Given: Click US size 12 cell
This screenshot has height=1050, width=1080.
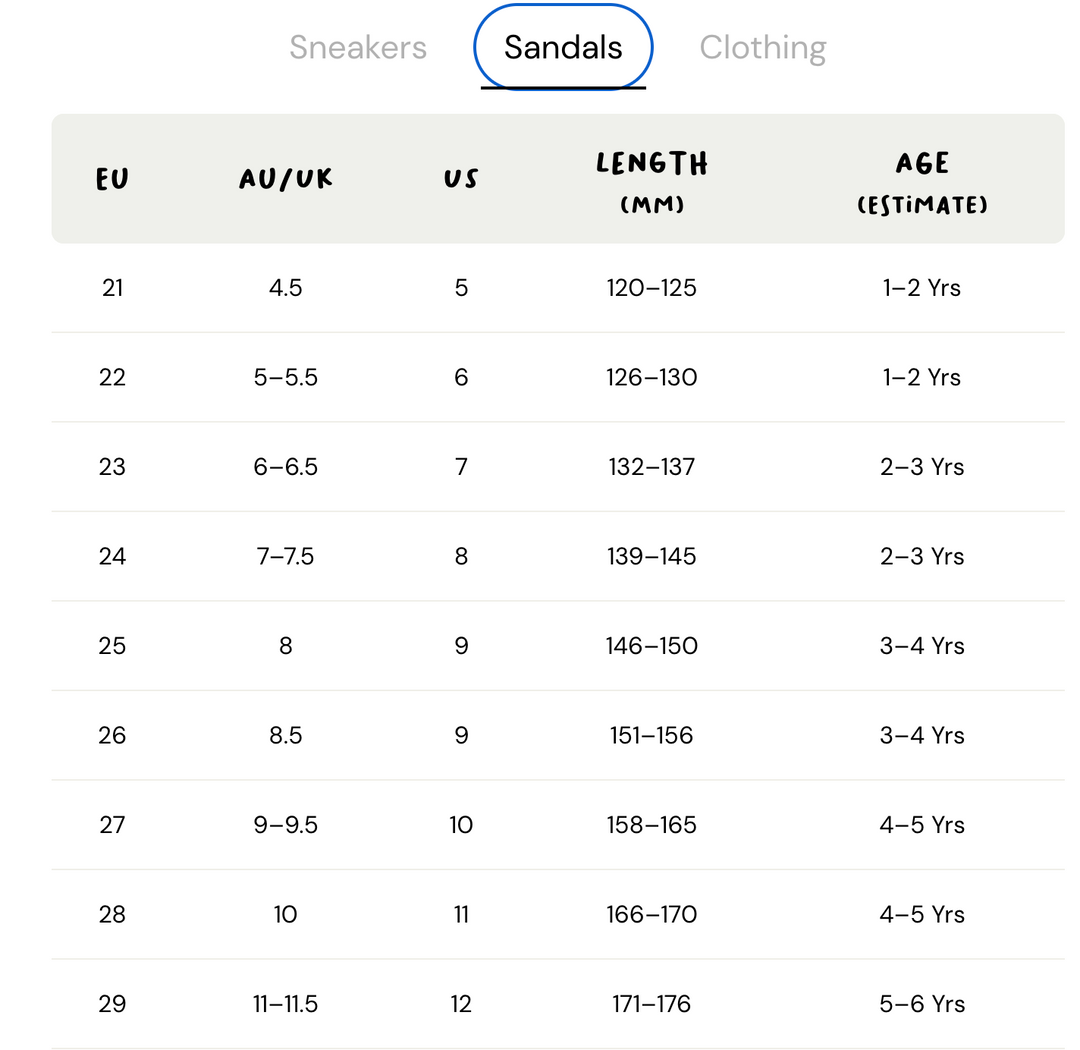Looking at the screenshot, I should (x=461, y=1005).
